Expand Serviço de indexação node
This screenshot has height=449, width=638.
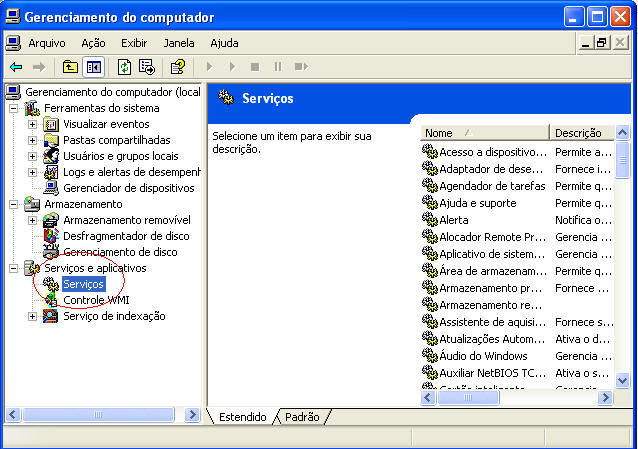[33, 316]
